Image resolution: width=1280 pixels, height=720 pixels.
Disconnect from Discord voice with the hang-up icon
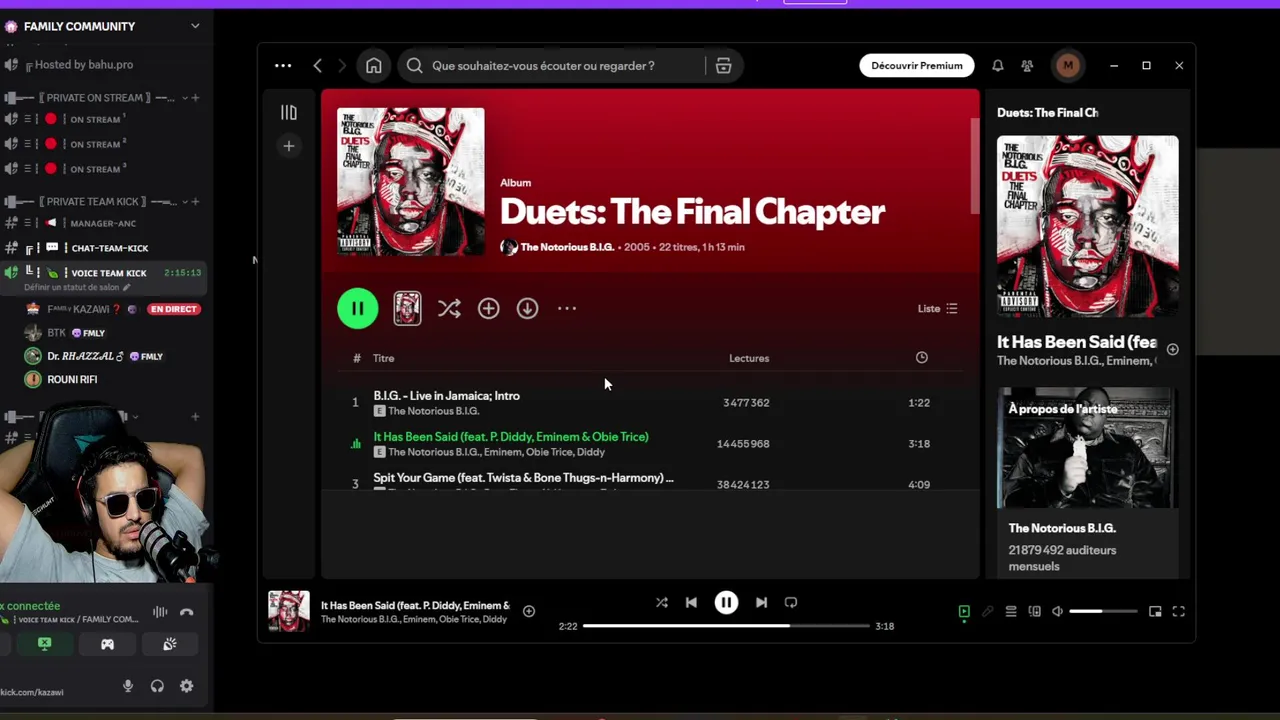(186, 612)
